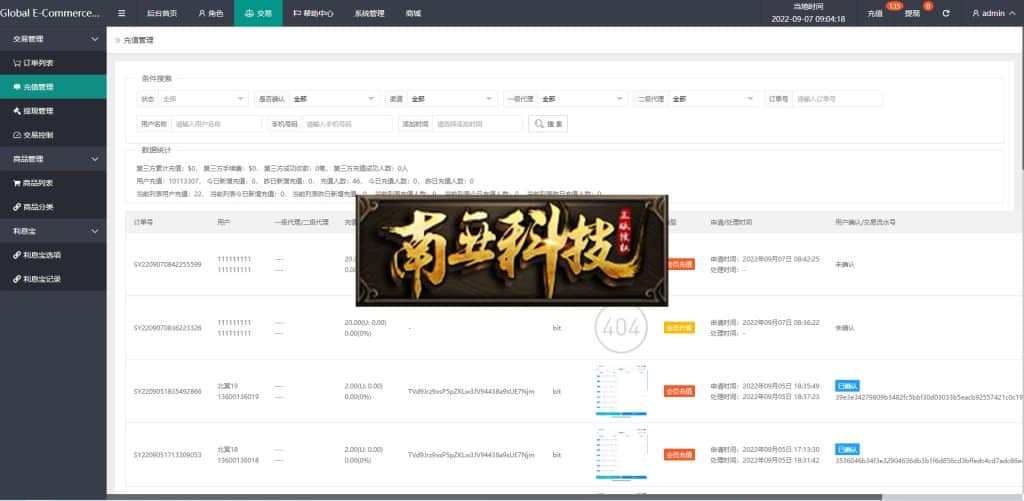Click the vertical scrollbar on the right
Screen dimensions: 1024x501
point(1021,98)
